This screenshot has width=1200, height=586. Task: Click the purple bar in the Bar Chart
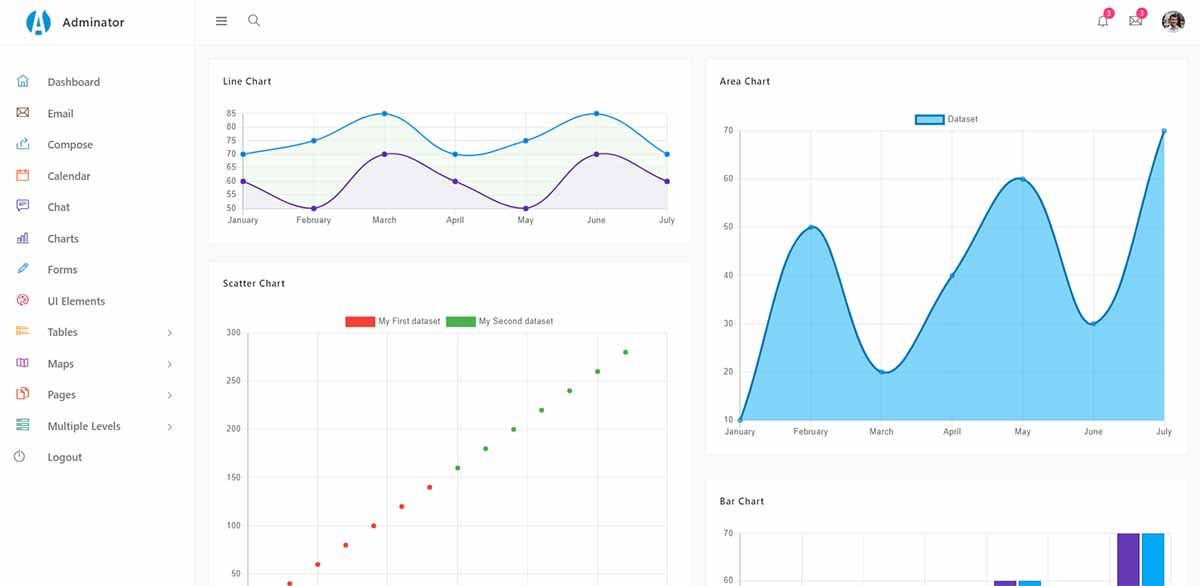(x=1126, y=560)
